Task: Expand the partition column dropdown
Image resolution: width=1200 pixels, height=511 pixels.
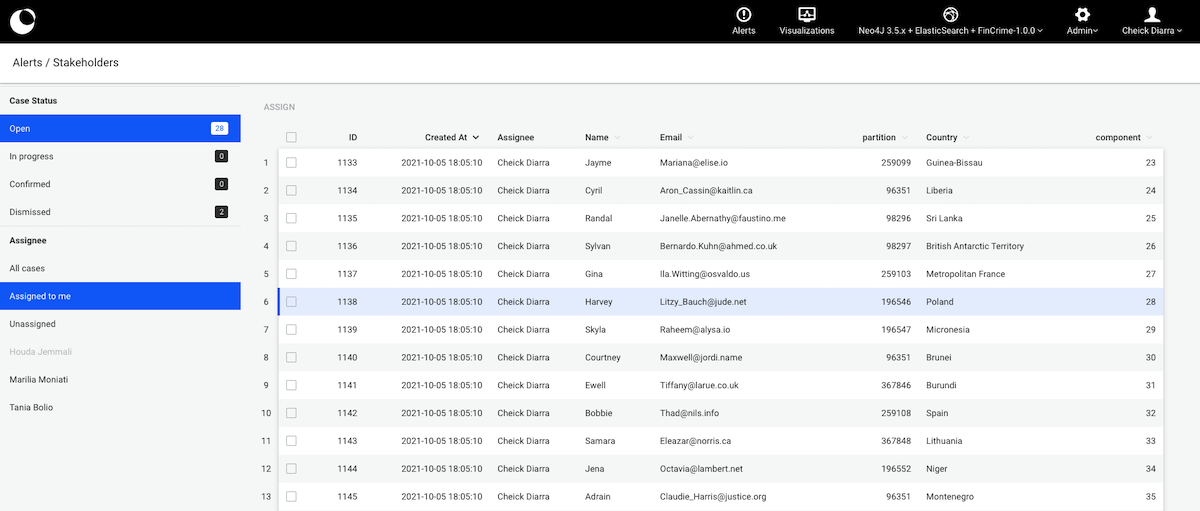Action: click(905, 138)
